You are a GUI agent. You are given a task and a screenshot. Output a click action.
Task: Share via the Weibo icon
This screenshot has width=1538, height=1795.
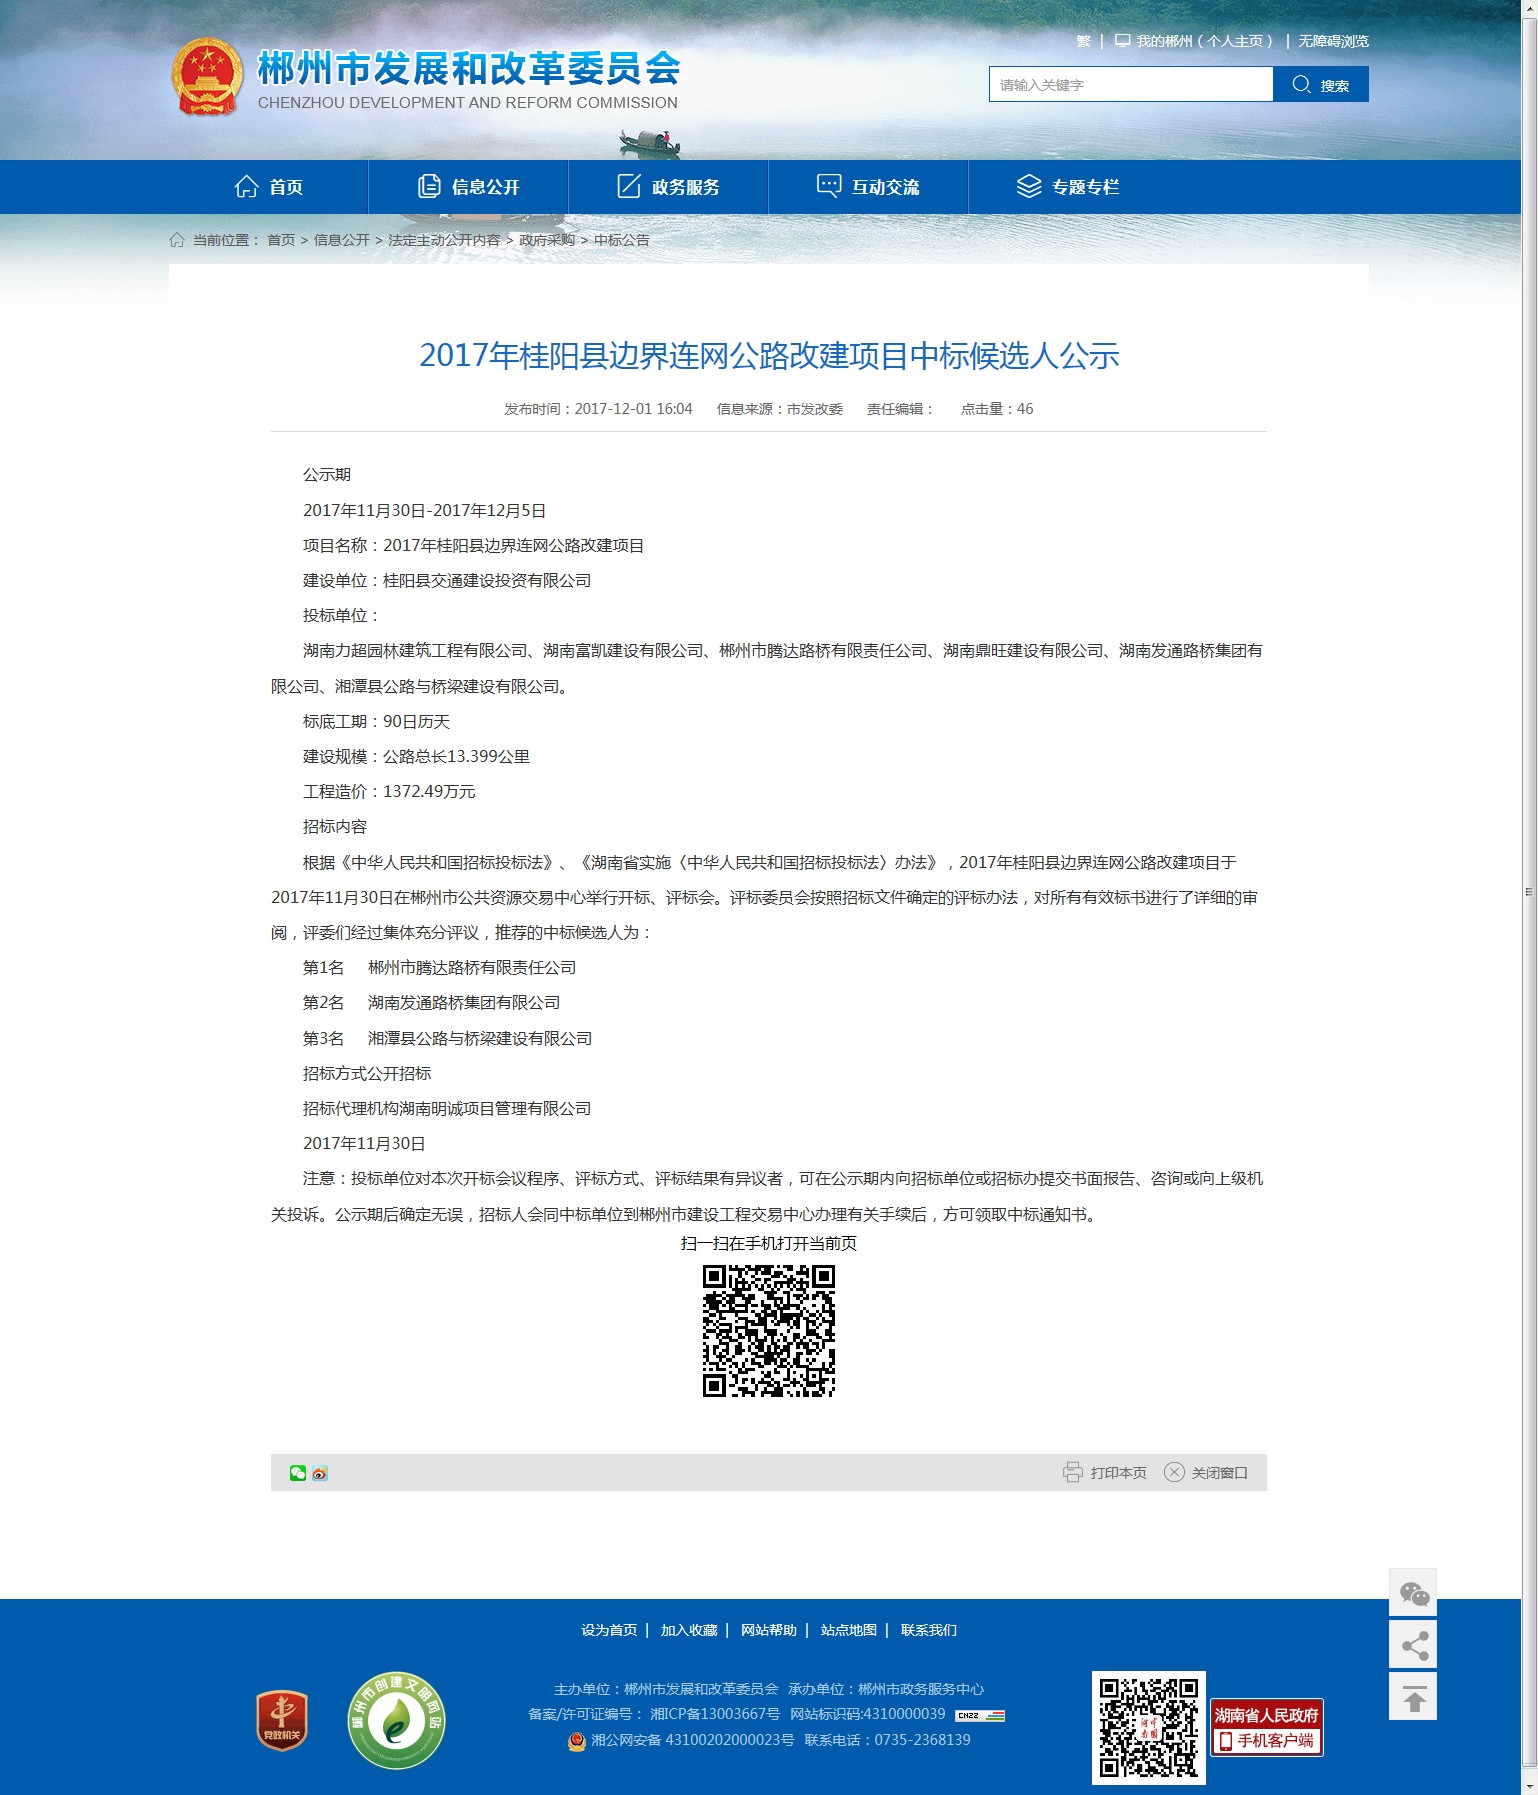coord(320,1473)
